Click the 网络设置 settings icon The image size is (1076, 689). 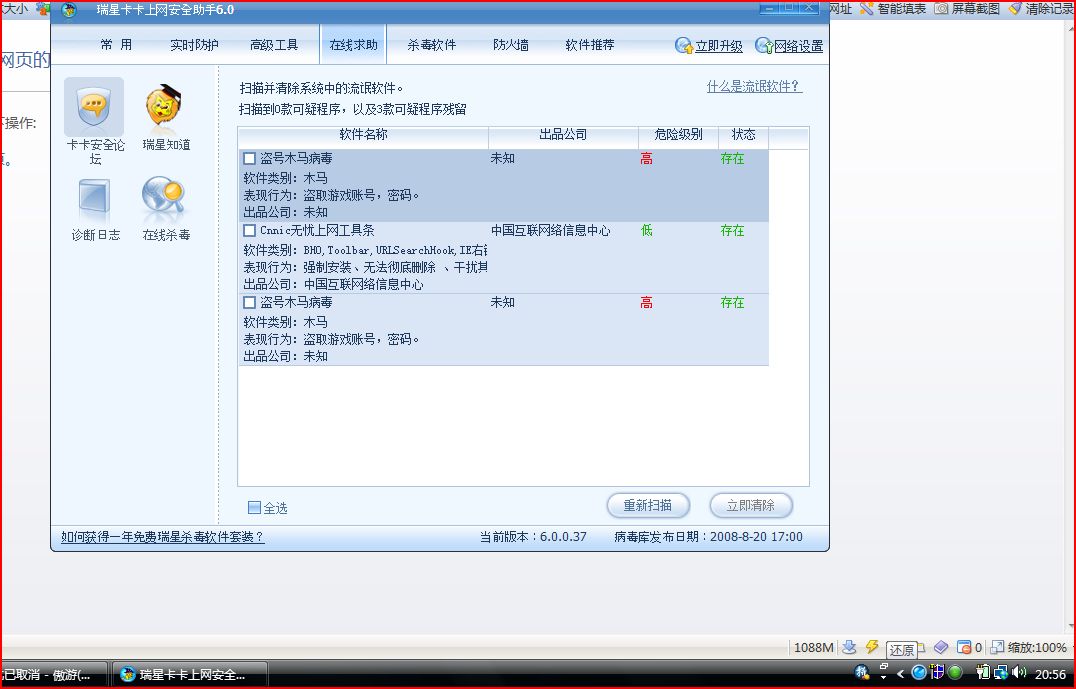pyautogui.click(x=764, y=46)
